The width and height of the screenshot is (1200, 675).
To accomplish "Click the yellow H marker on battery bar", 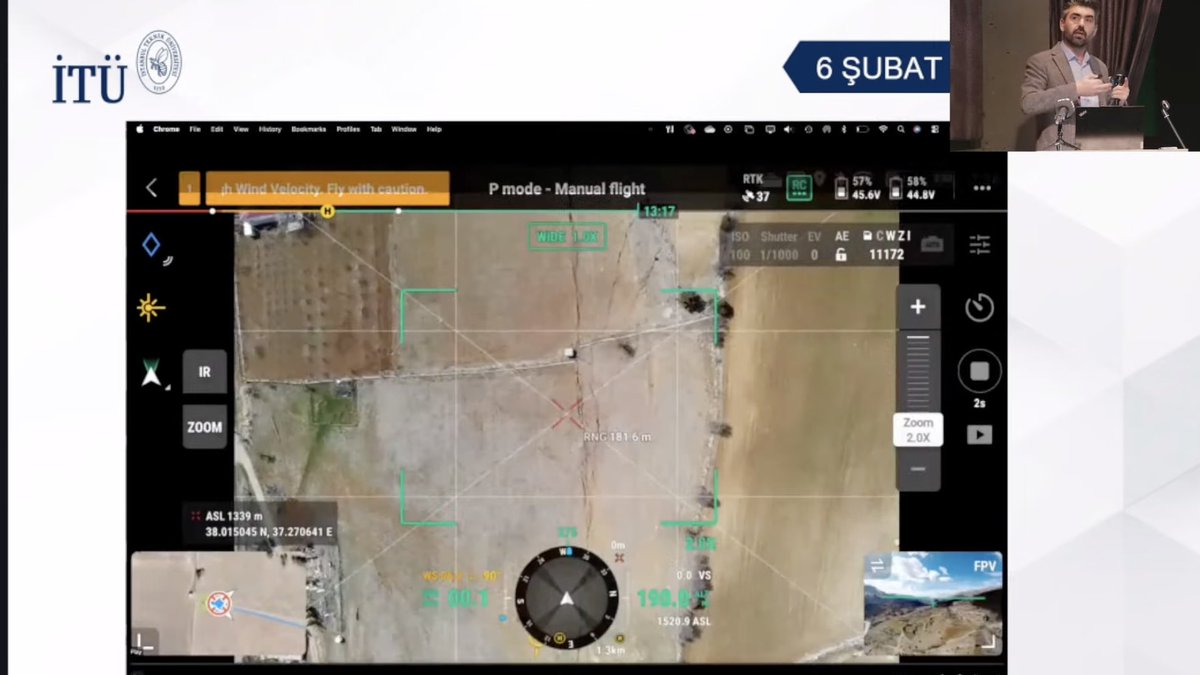I will pyautogui.click(x=327, y=211).
